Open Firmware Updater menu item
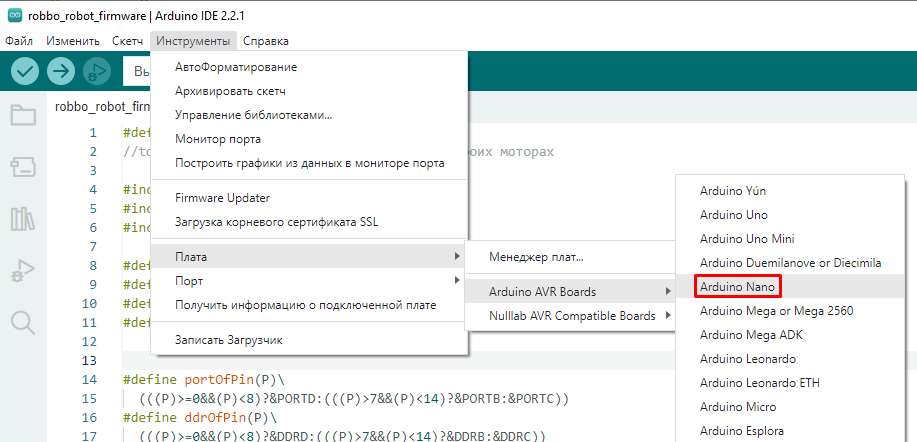Viewport: 917px width, 442px height. pos(309,198)
